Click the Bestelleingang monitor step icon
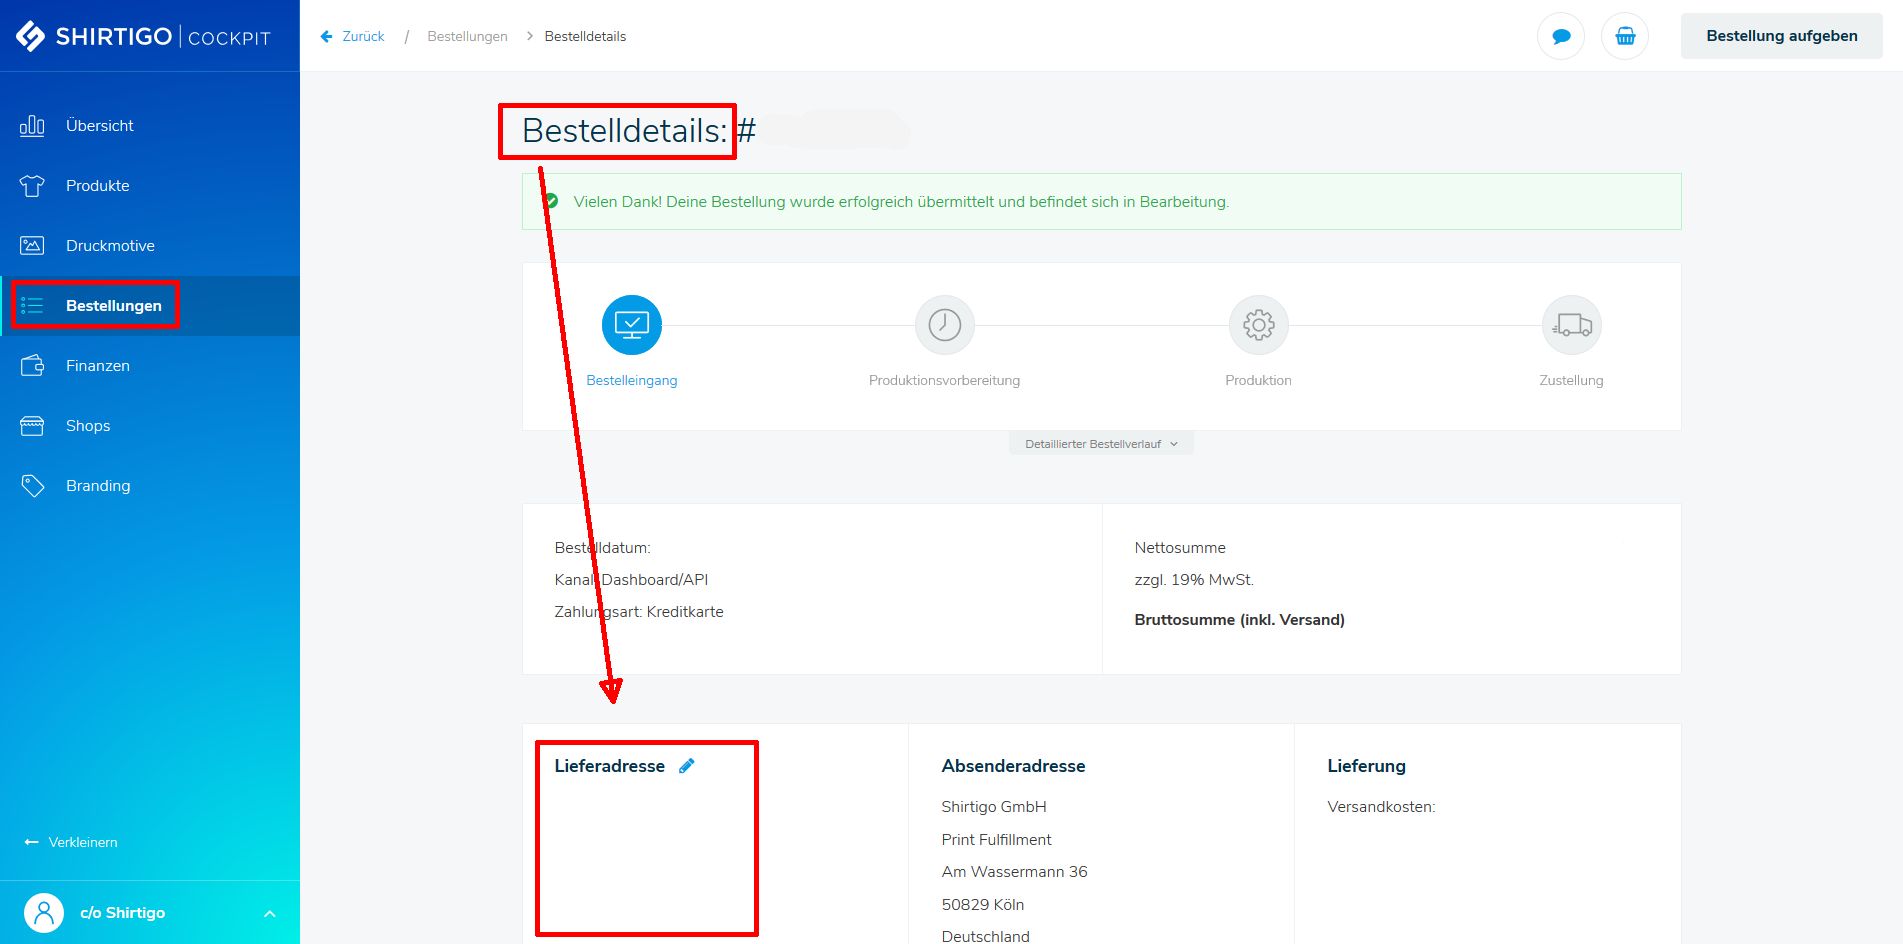 631,325
